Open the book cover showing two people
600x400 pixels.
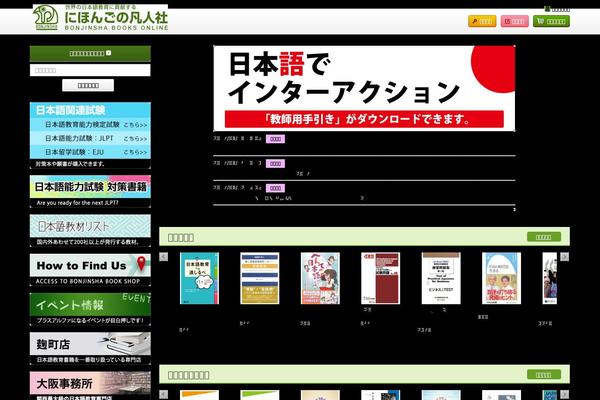[x=501, y=278]
